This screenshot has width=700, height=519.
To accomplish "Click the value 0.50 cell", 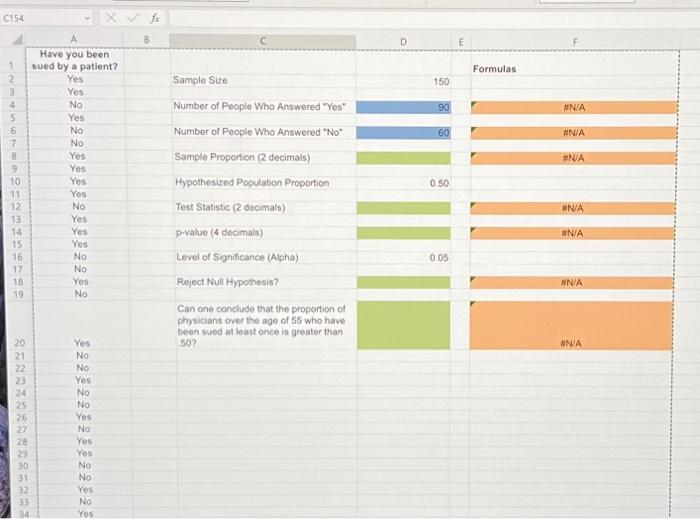I will (x=404, y=183).
